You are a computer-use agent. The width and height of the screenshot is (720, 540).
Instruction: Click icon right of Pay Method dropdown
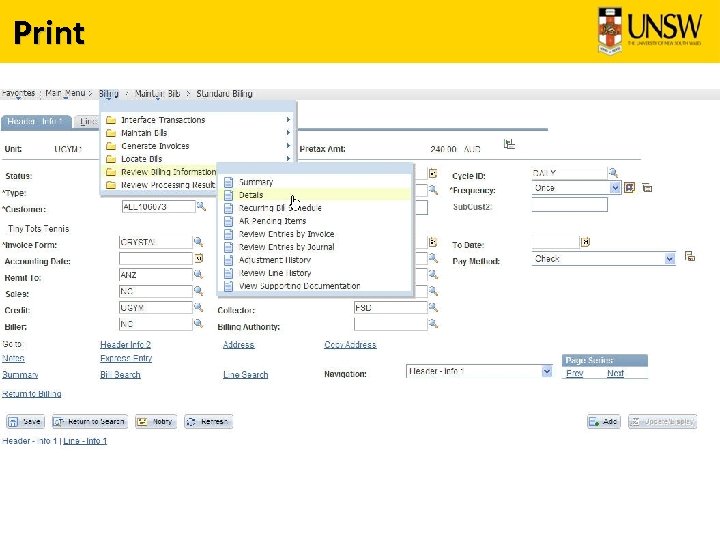(x=690, y=256)
